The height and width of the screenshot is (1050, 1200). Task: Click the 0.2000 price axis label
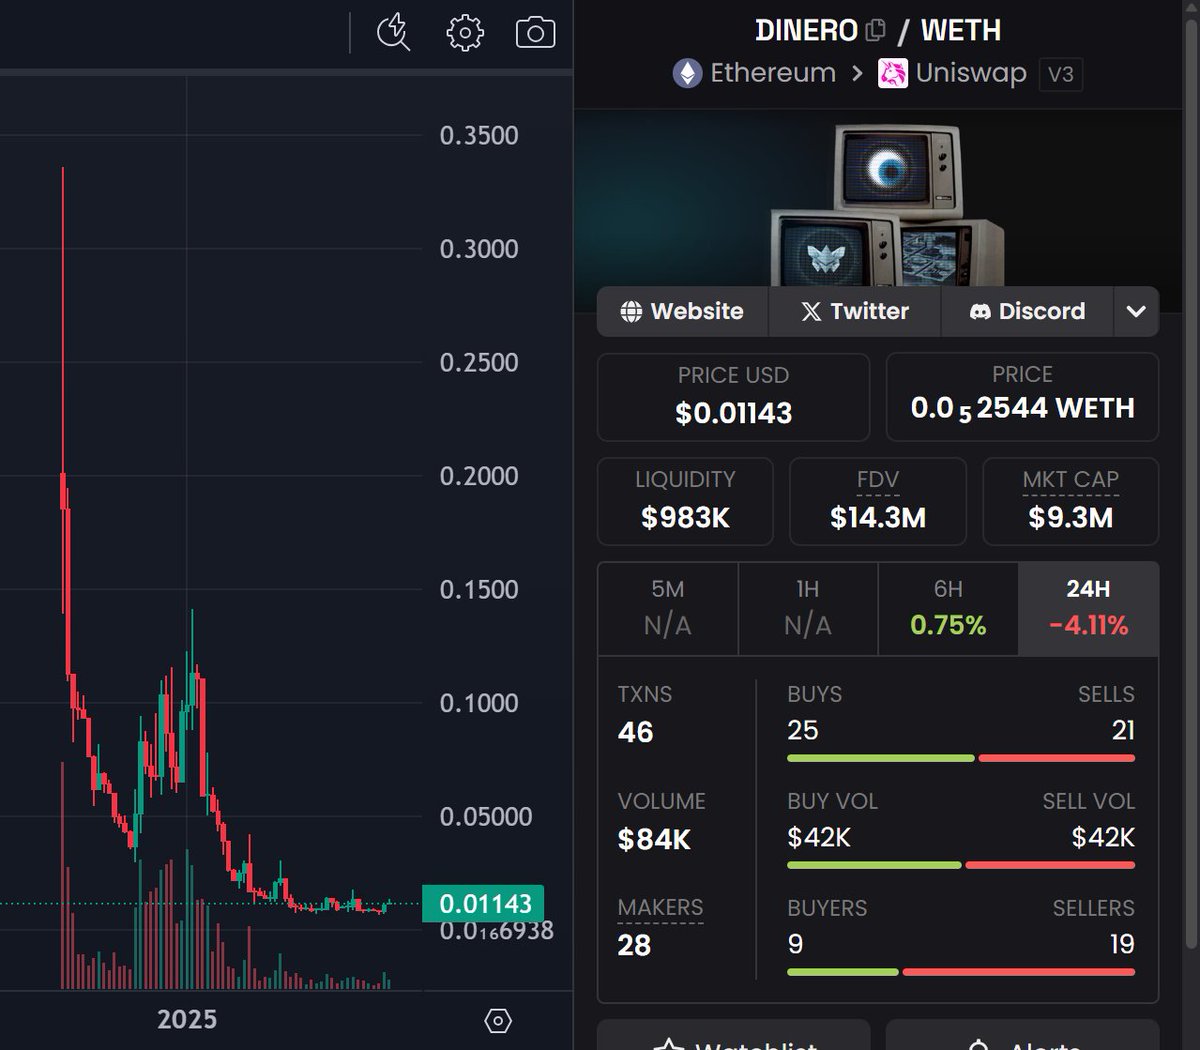click(x=479, y=476)
